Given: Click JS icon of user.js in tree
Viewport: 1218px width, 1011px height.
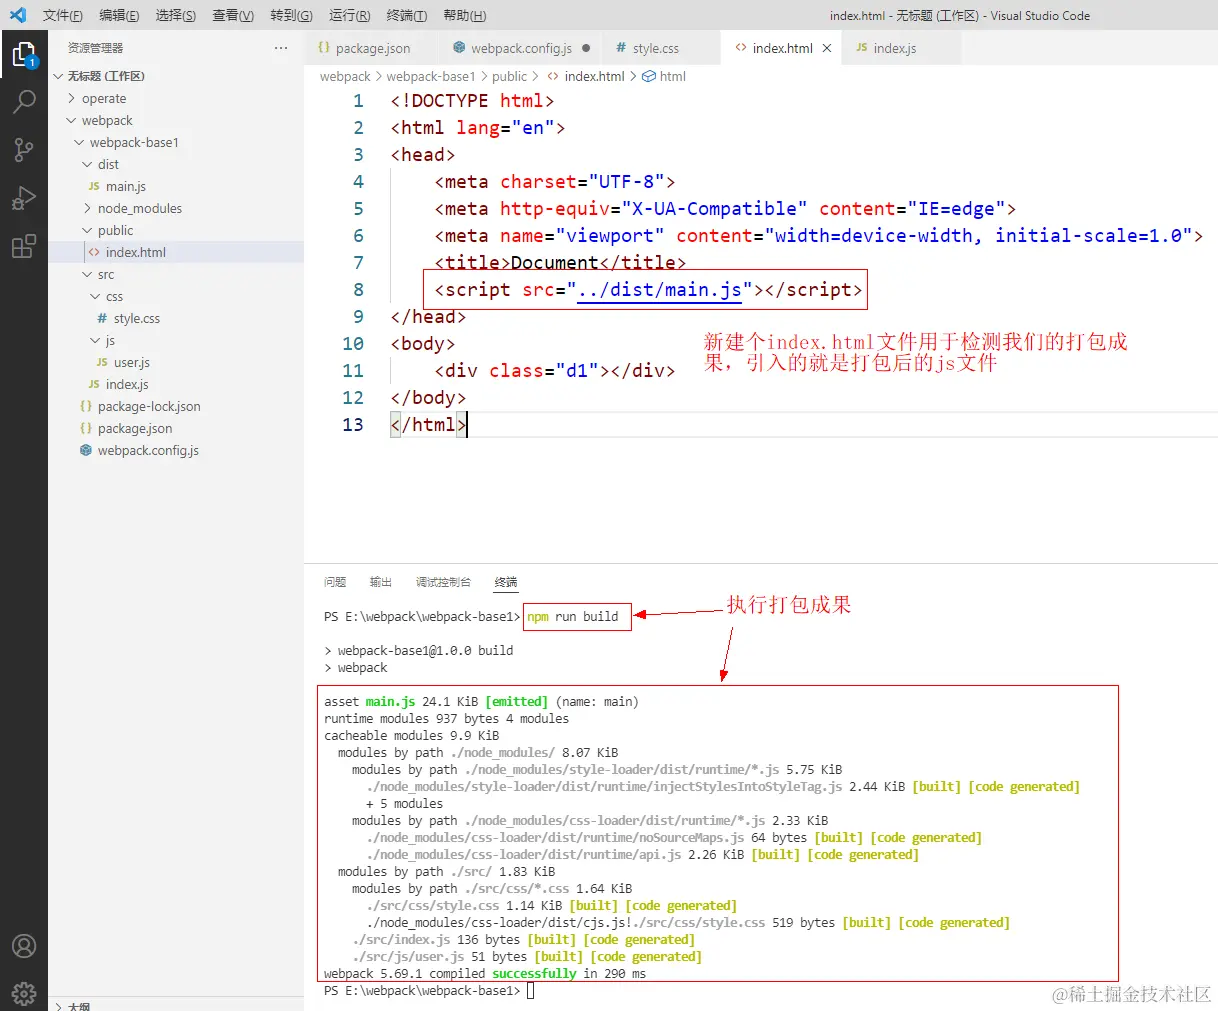Looking at the screenshot, I should point(102,362).
